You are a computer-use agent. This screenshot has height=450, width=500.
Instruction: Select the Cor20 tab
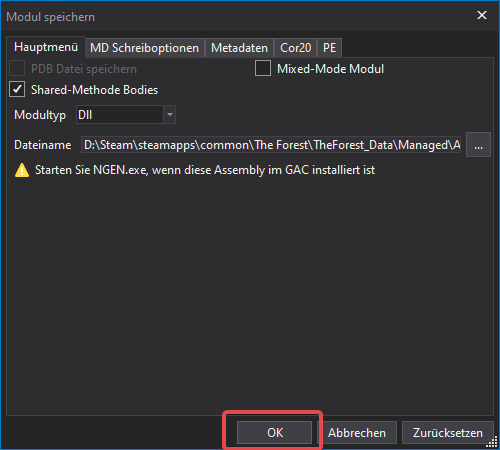tap(296, 48)
